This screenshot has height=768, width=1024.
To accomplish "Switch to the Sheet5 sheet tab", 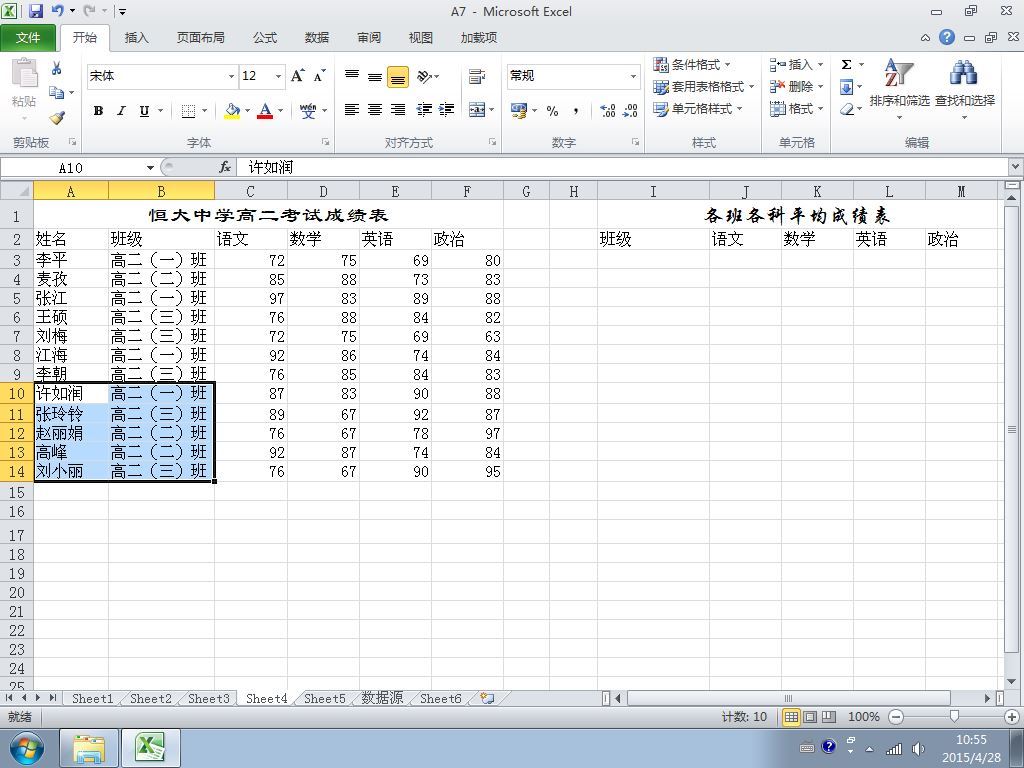I will click(325, 698).
